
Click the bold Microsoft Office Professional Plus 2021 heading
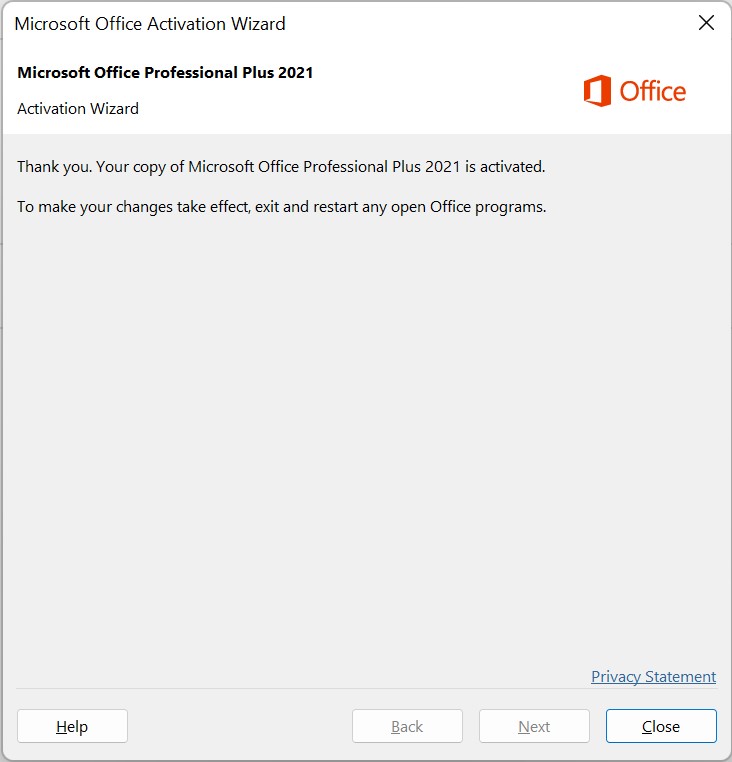tap(165, 72)
